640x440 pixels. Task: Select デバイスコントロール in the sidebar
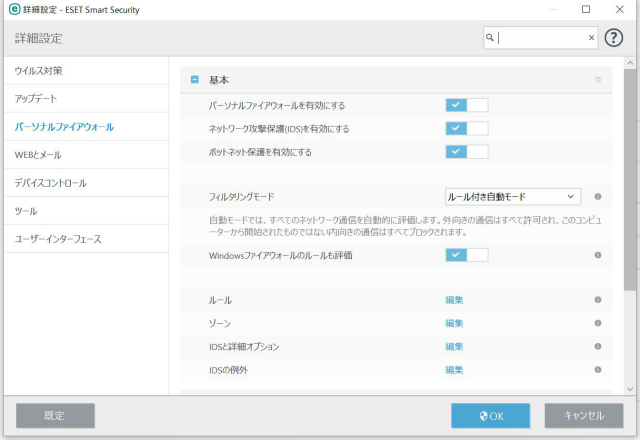click(86, 182)
